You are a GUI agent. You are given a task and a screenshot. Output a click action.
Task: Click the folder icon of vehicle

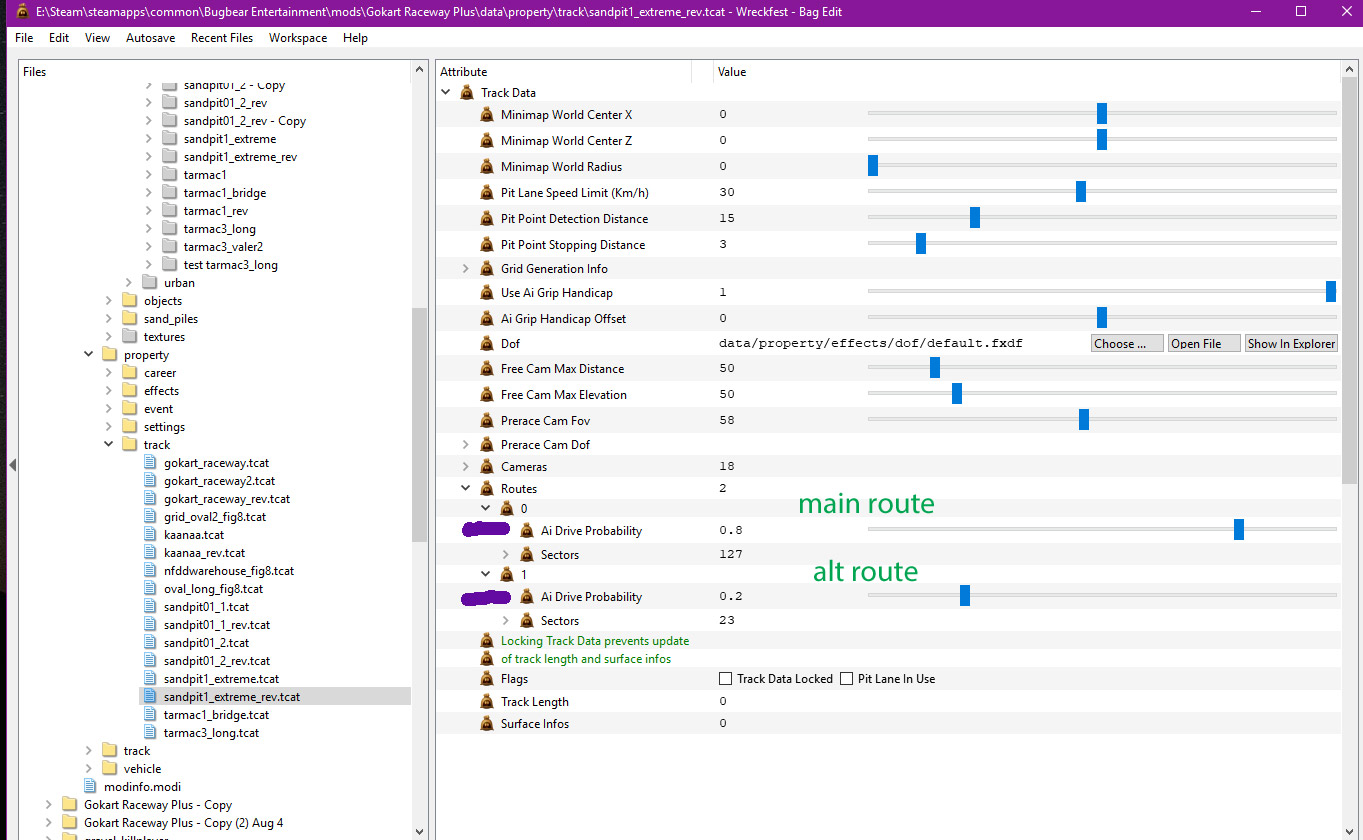pos(109,769)
